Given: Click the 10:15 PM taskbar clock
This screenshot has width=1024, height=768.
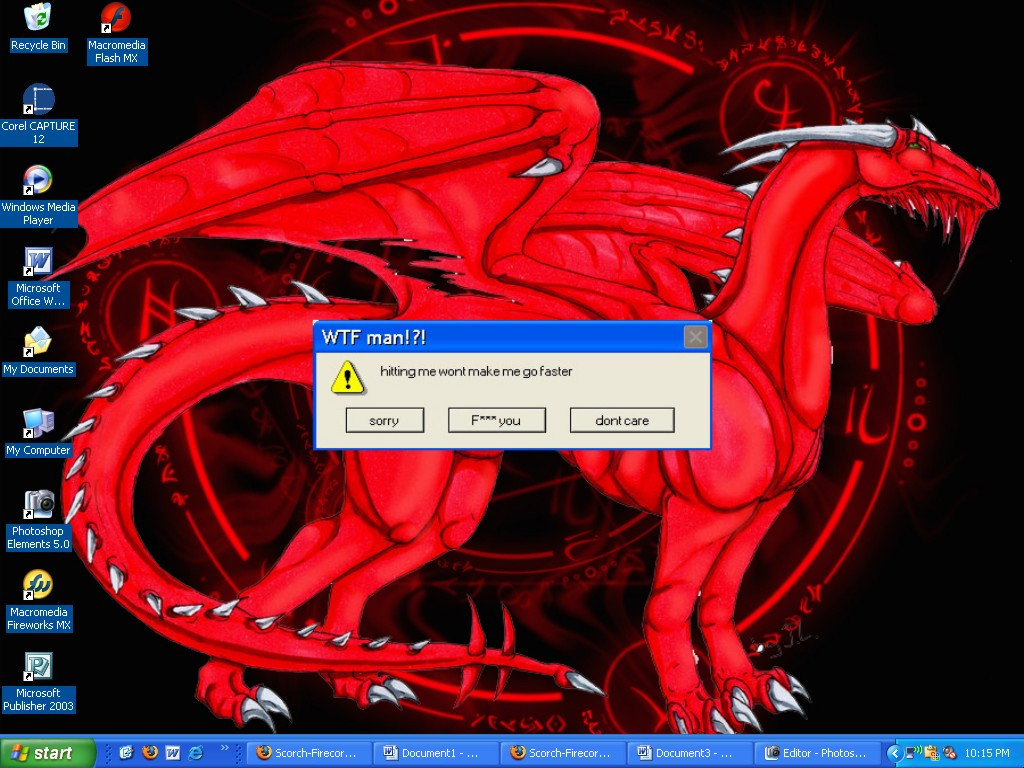Looking at the screenshot, I should 987,753.
